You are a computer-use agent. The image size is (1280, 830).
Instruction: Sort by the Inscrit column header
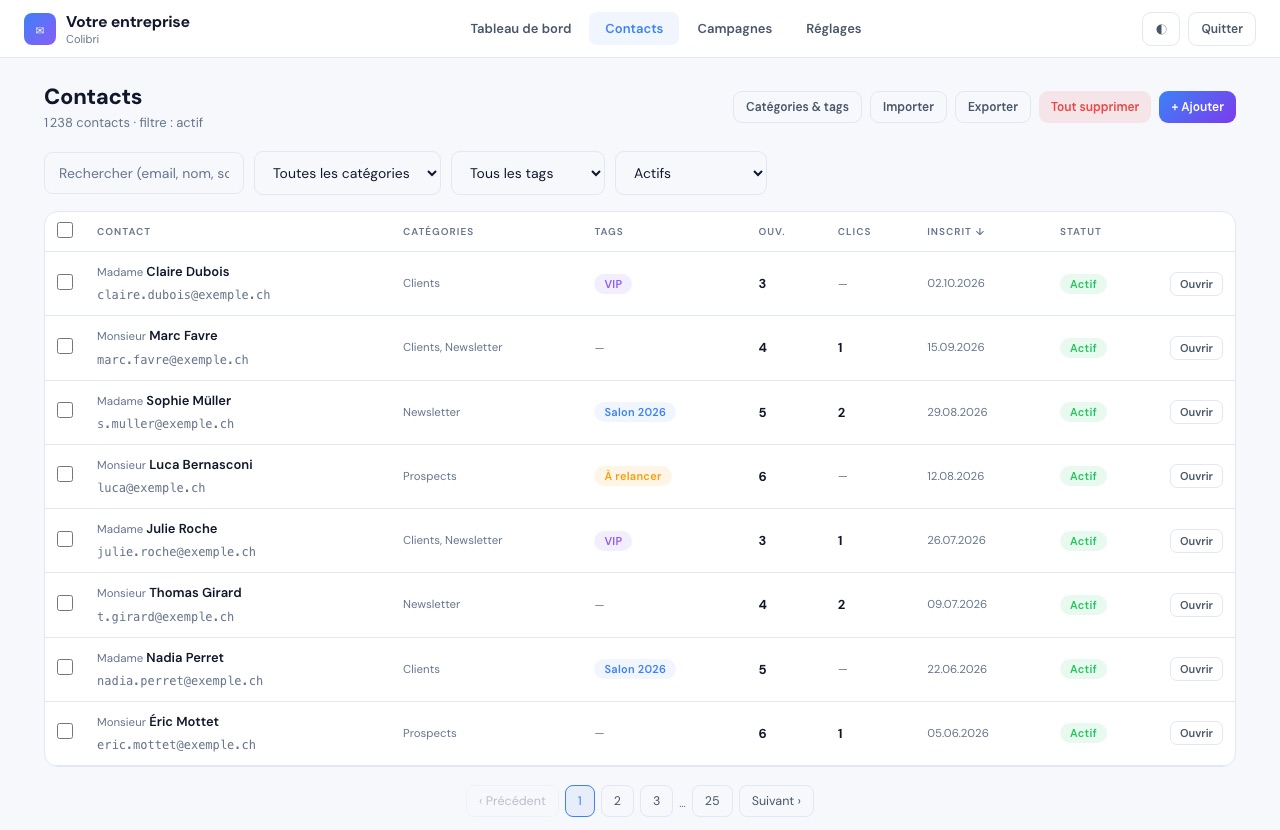(x=955, y=232)
